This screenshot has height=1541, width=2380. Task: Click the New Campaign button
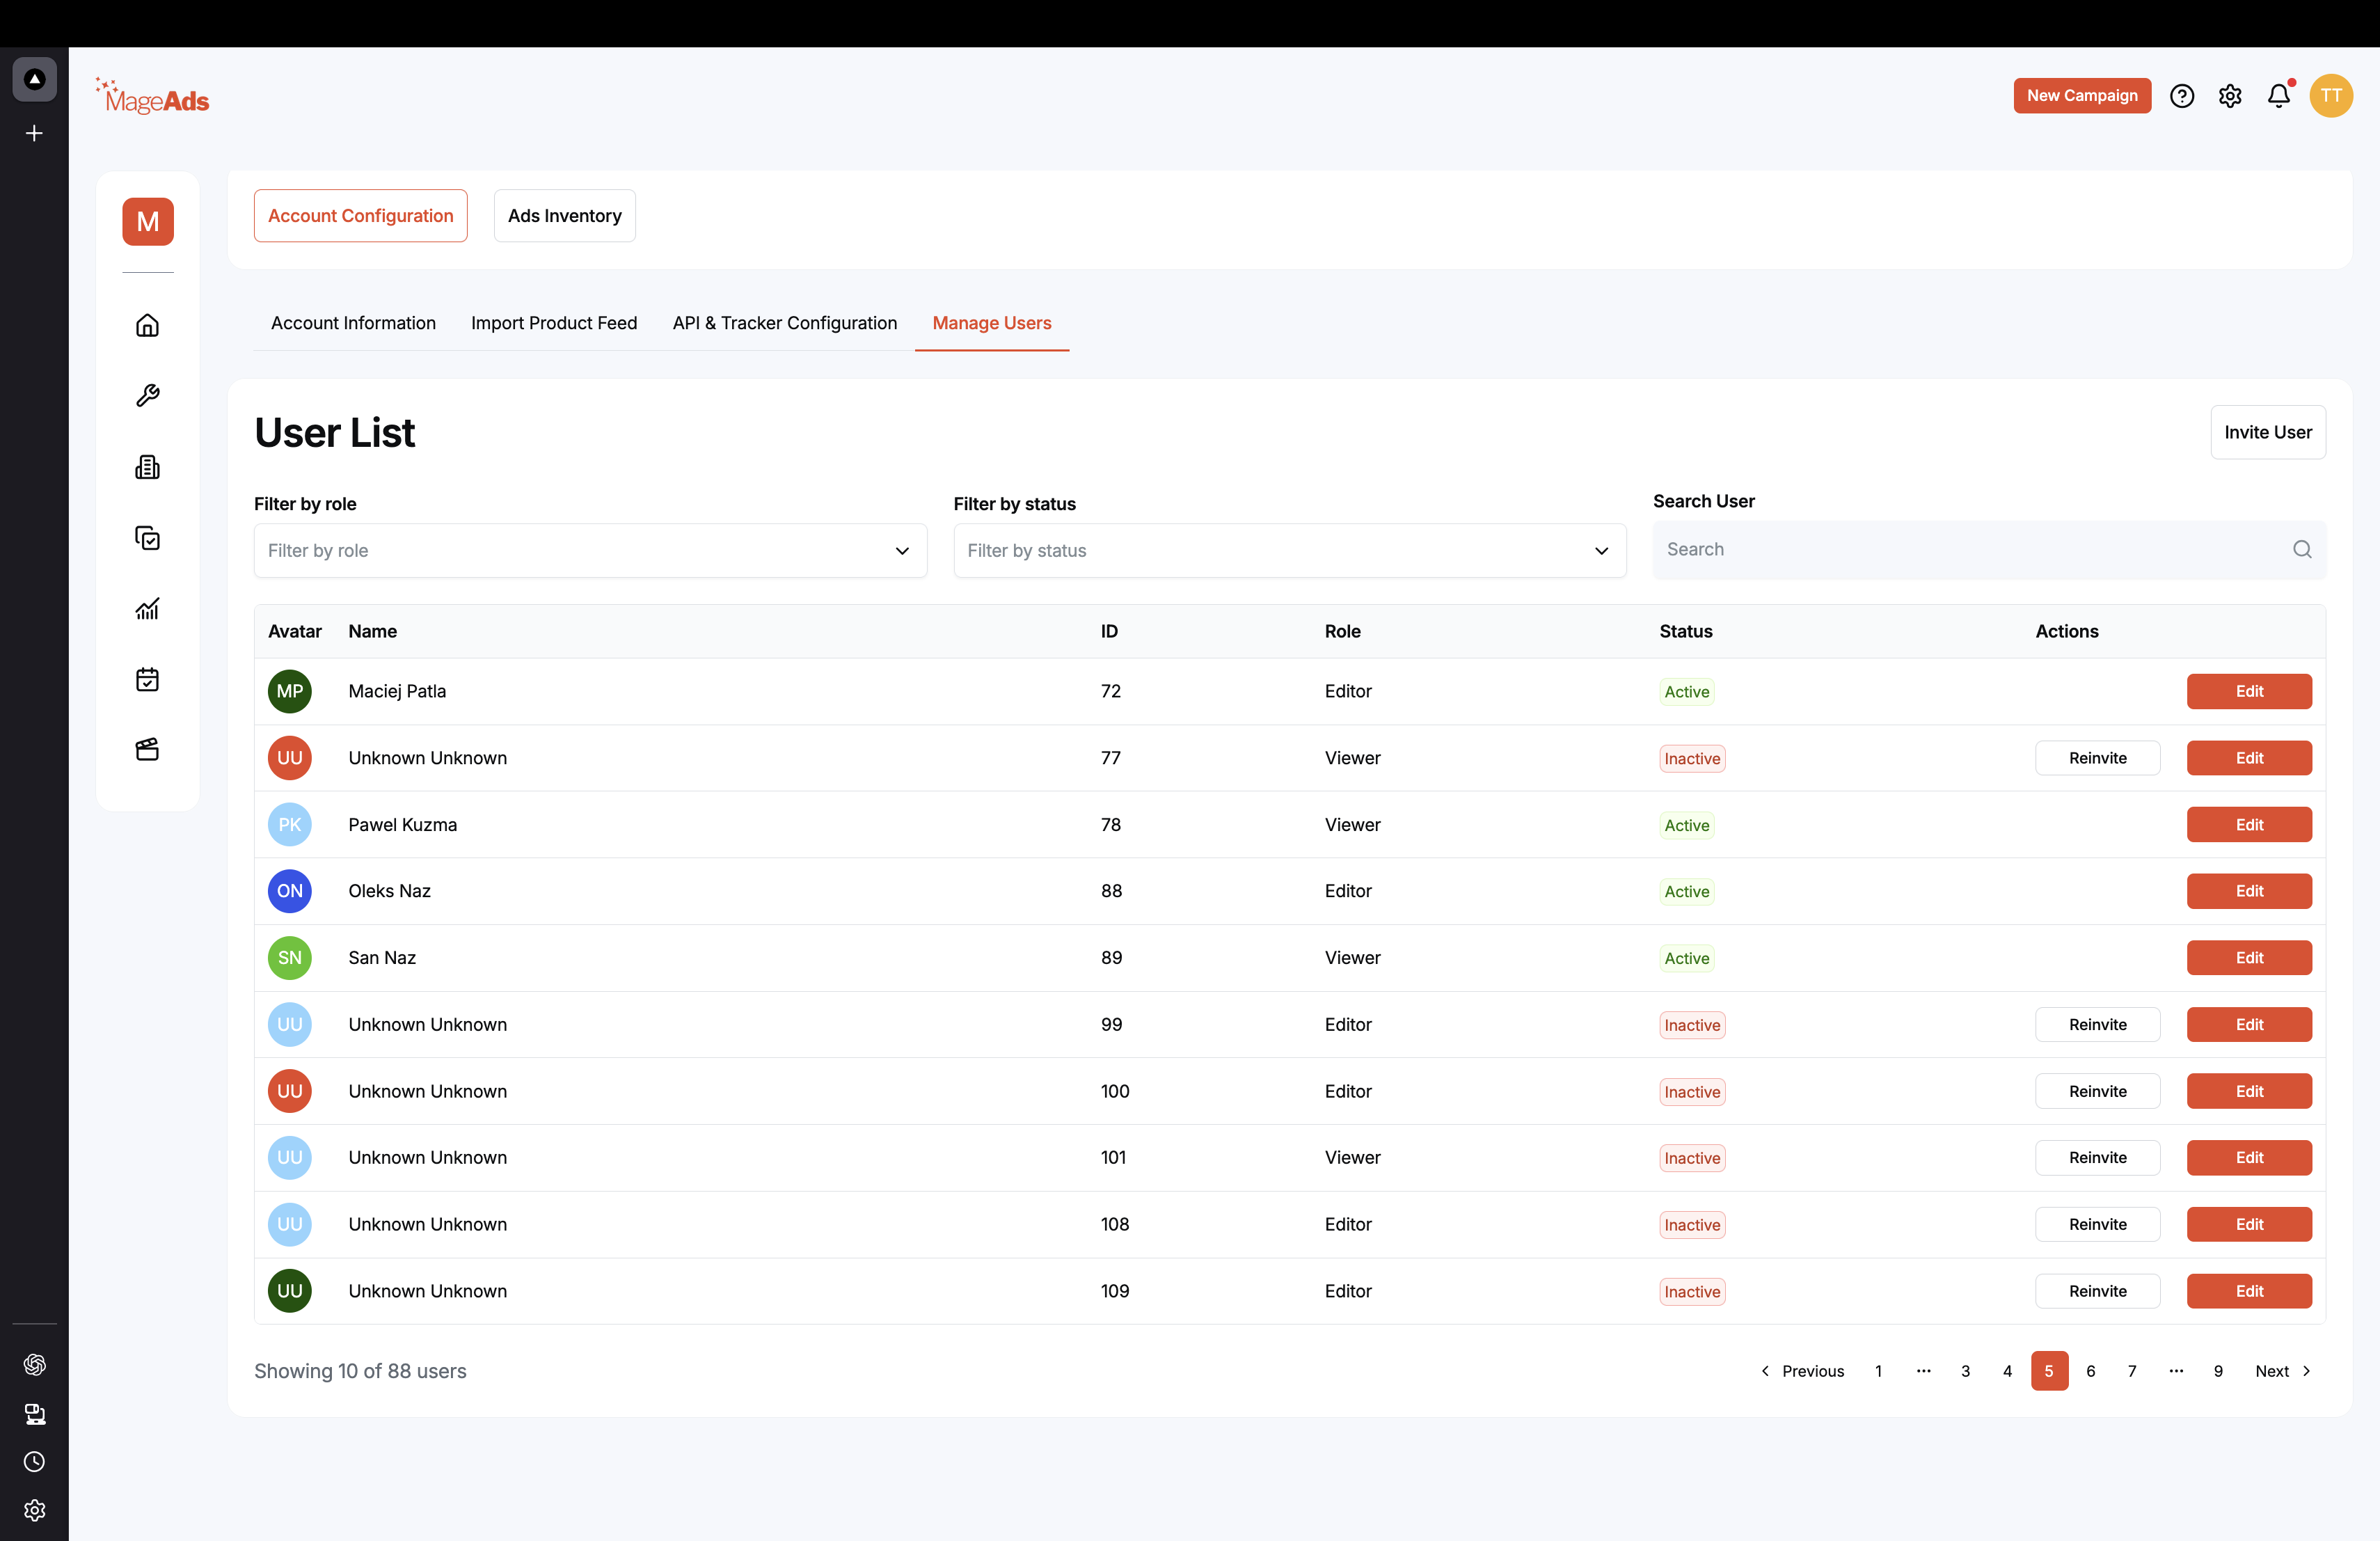pos(2082,96)
